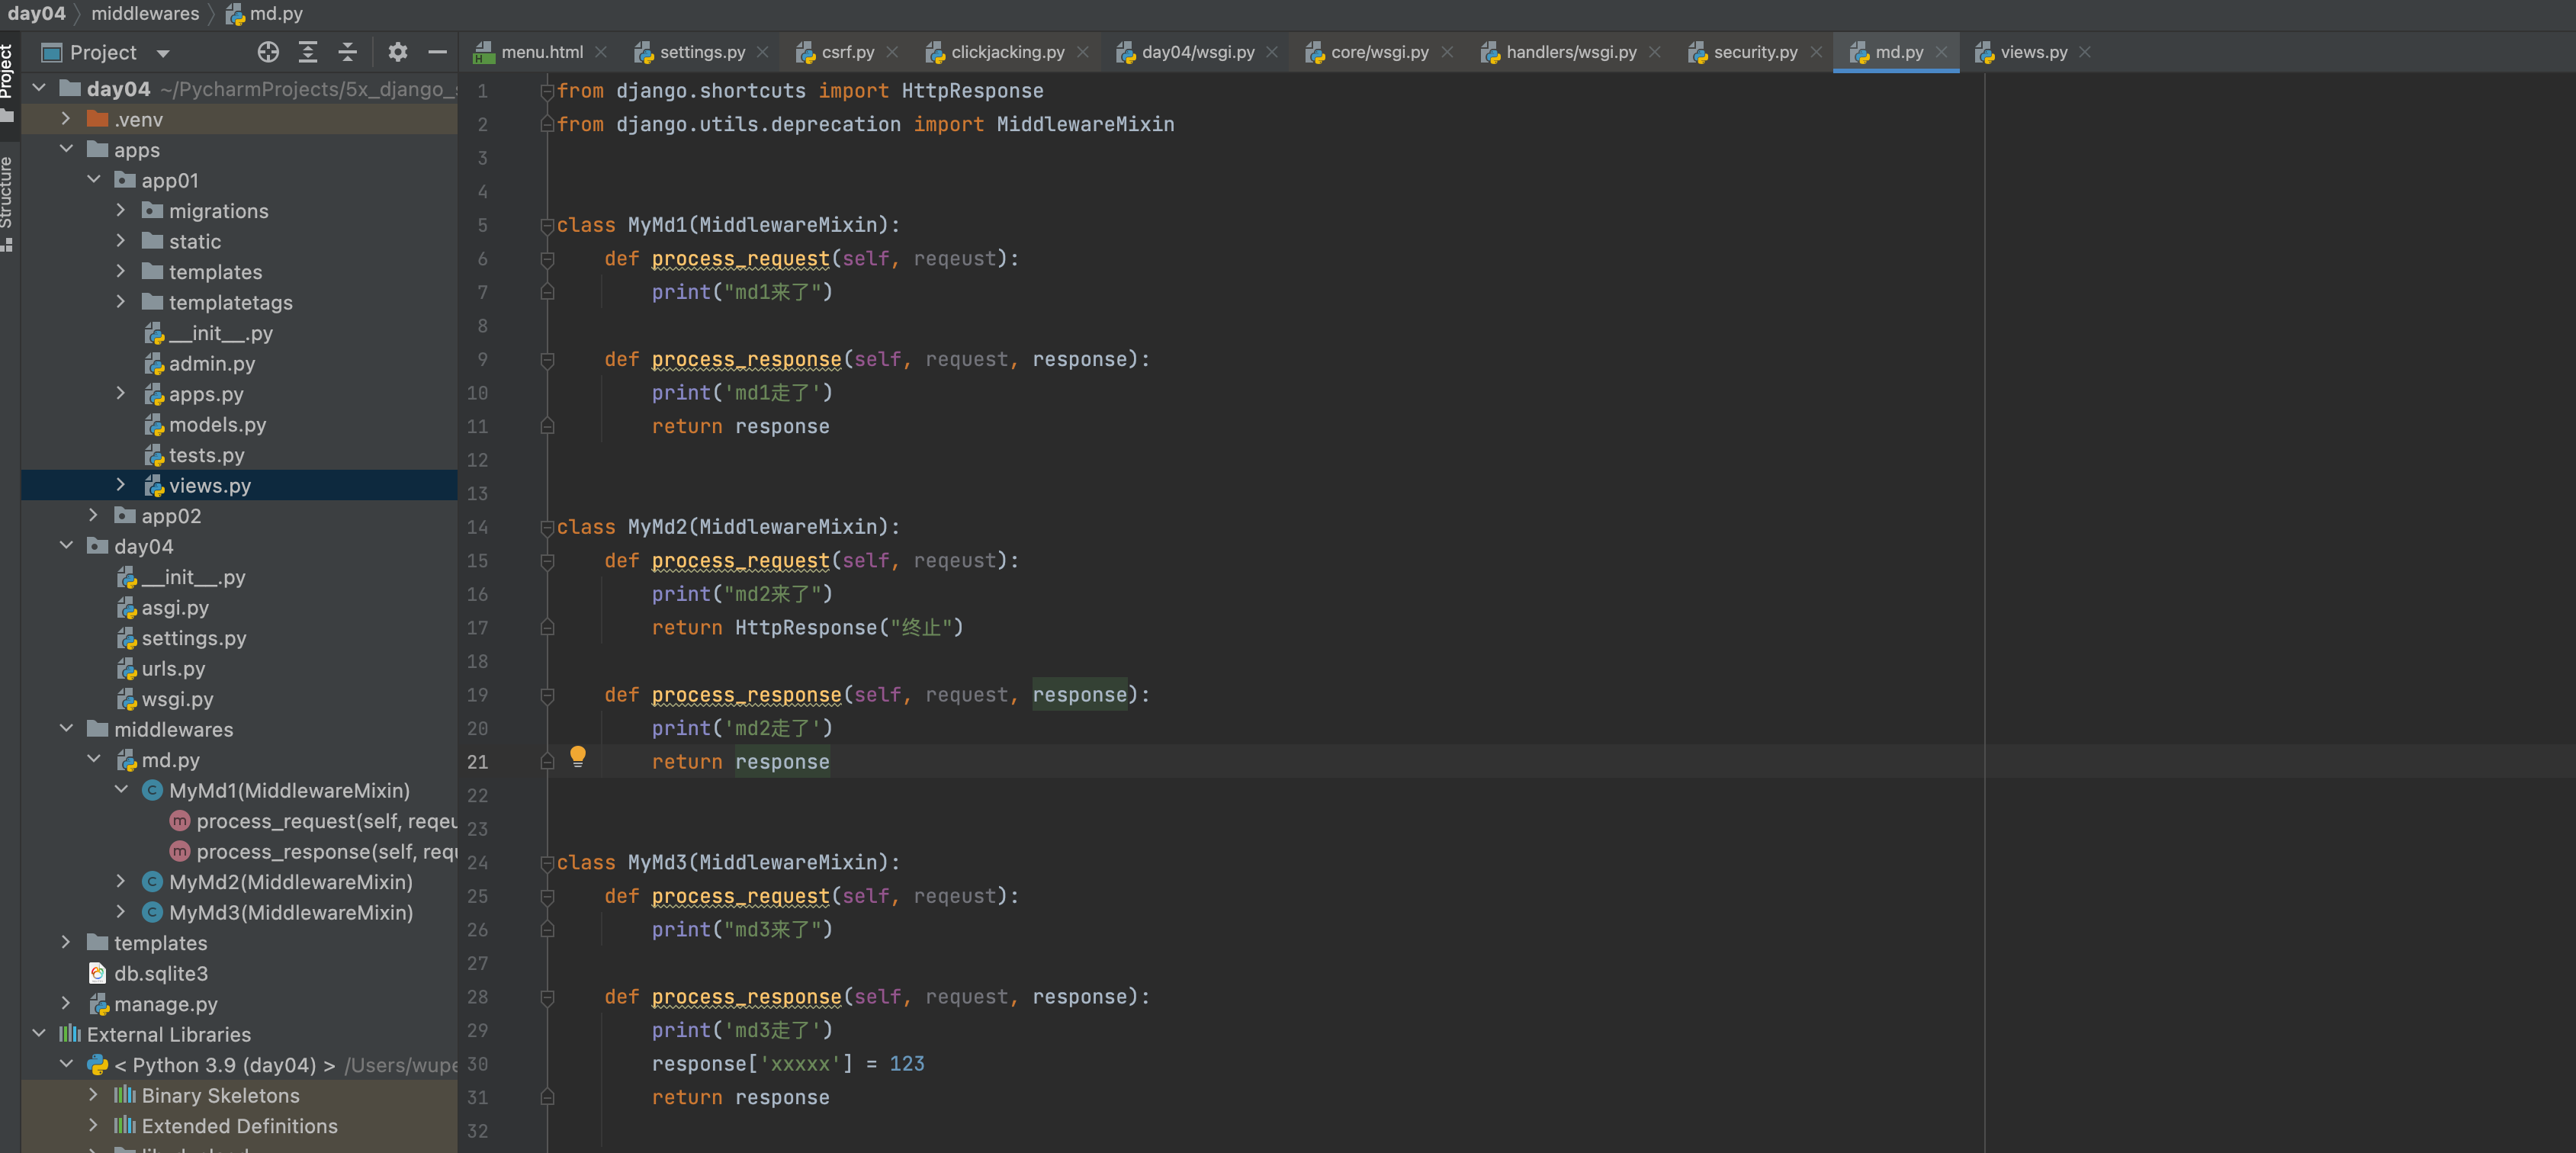Open Project panel settings gear
Viewport: 2576px width, 1153px height.
coord(397,52)
